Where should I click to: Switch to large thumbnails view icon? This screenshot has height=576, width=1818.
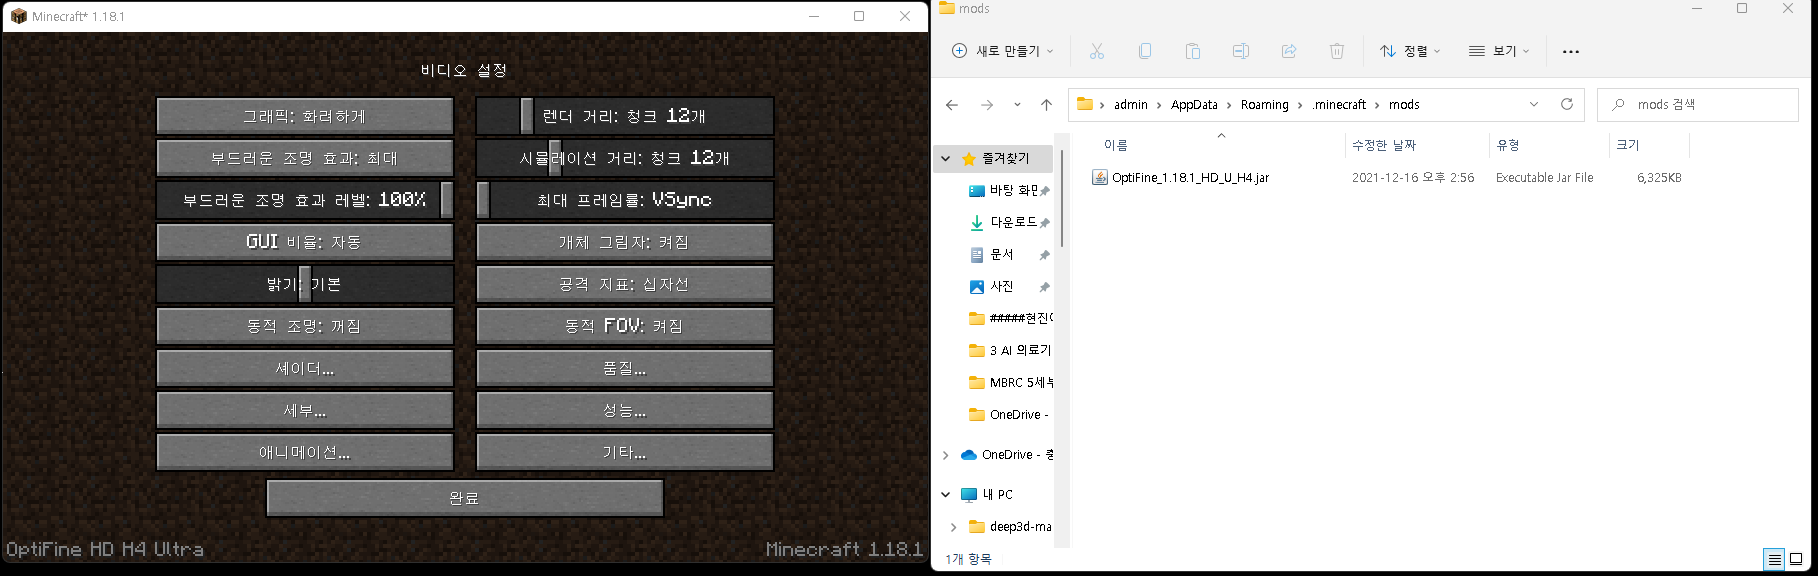tap(1796, 559)
